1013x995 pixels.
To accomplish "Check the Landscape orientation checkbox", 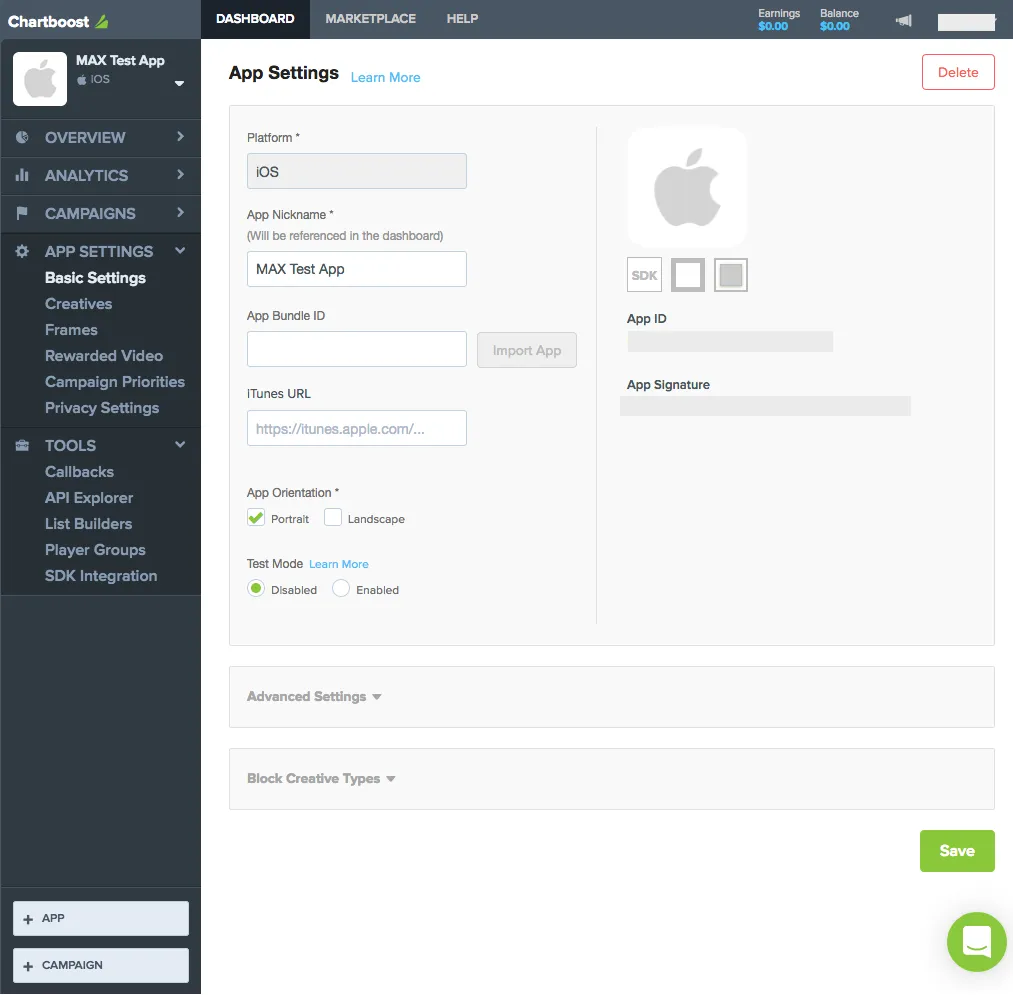I will click(333, 518).
